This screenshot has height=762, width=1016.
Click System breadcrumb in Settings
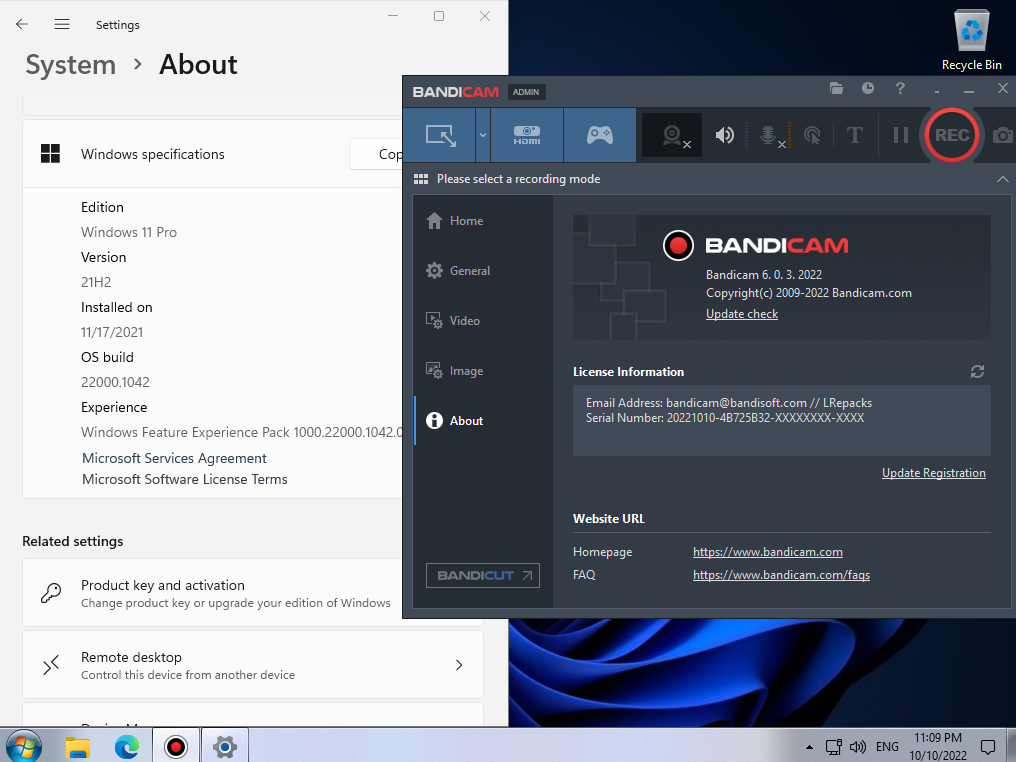tap(71, 65)
